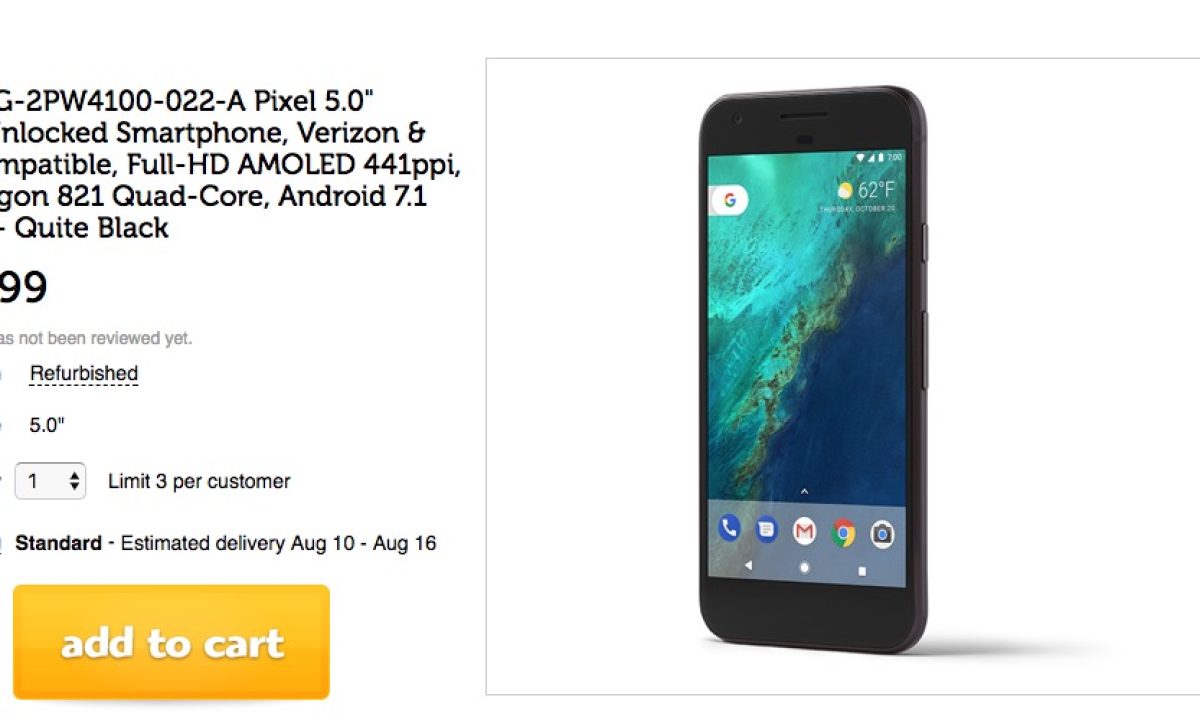Click the Refurbished condition link
Image resolution: width=1200 pixels, height=720 pixels.
[84, 374]
